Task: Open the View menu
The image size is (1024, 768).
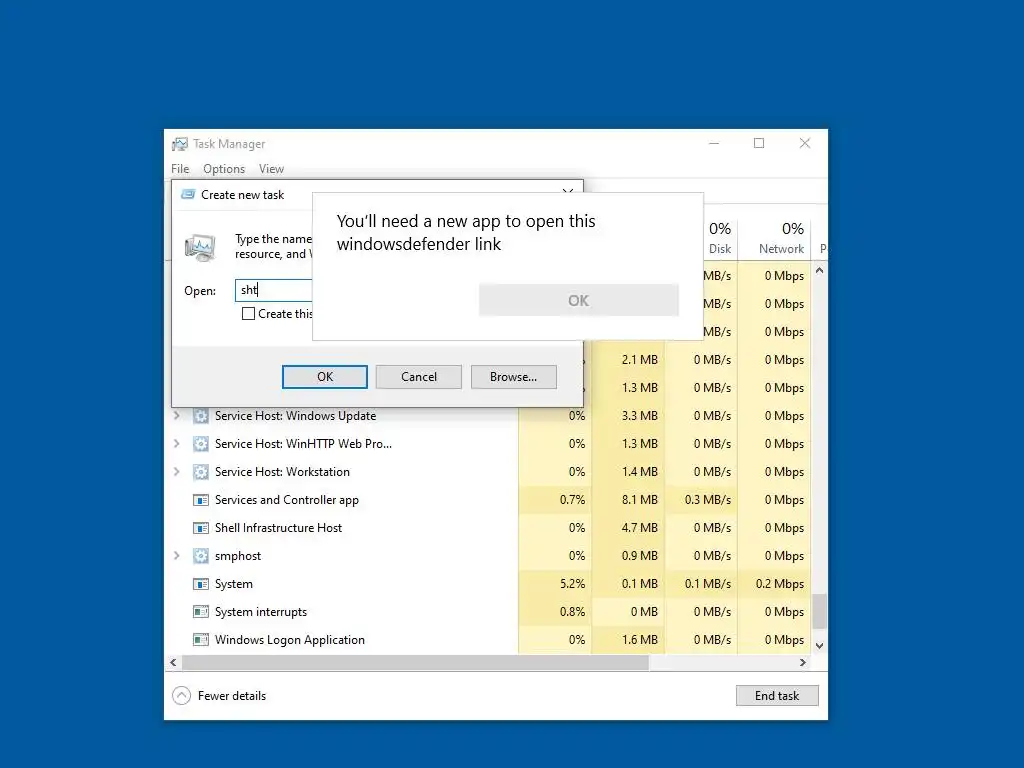Action: coord(271,169)
